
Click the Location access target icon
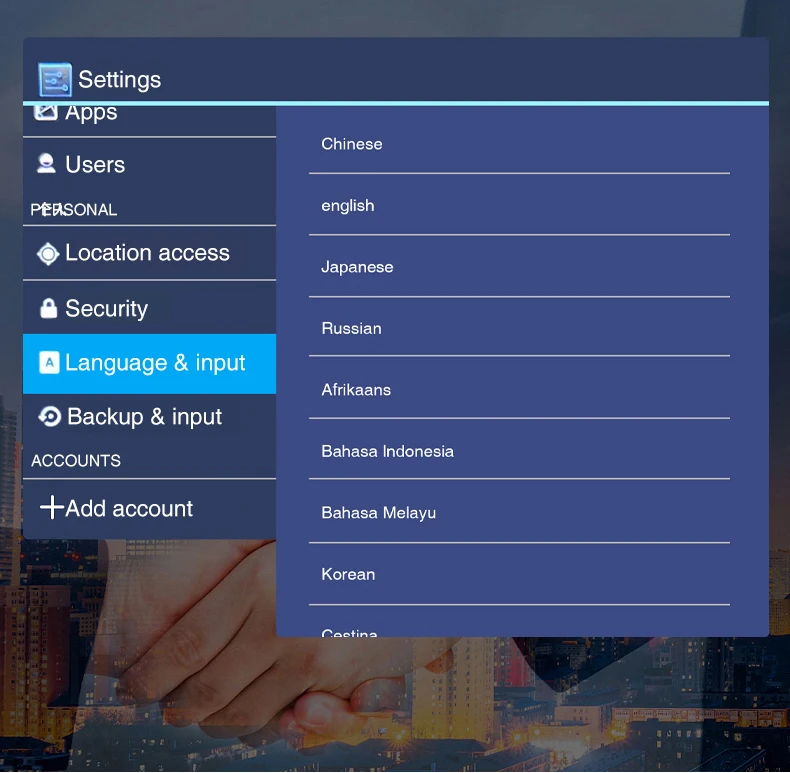48,254
